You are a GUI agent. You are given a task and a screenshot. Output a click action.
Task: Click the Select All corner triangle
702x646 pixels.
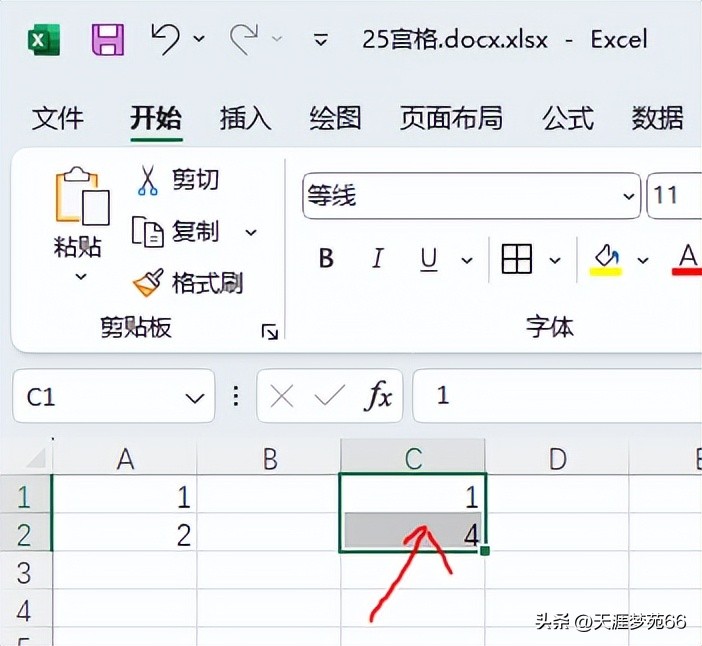36,458
